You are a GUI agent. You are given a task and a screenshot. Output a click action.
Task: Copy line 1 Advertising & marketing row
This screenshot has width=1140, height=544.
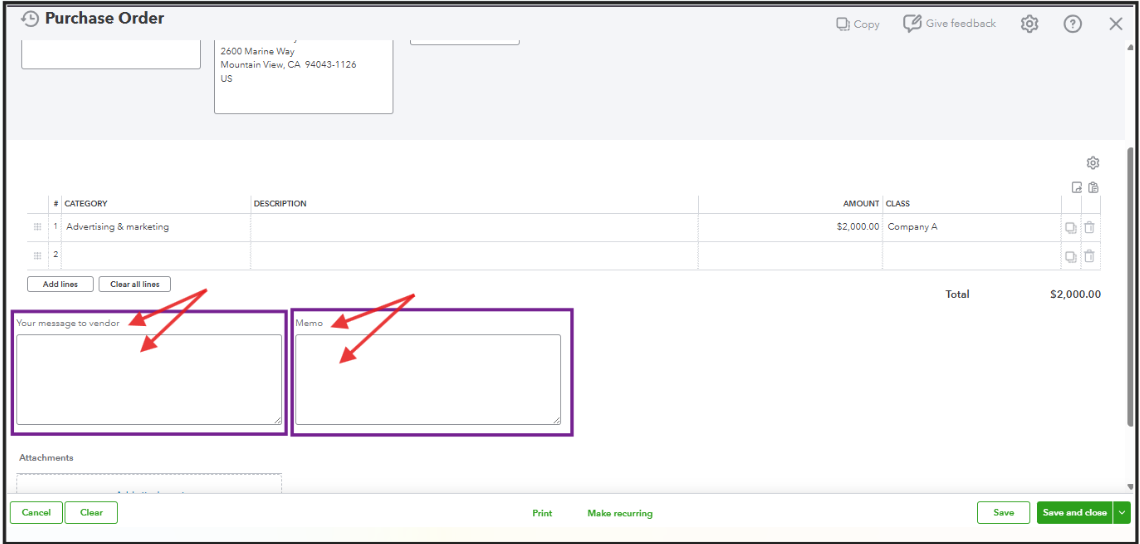tap(1071, 228)
